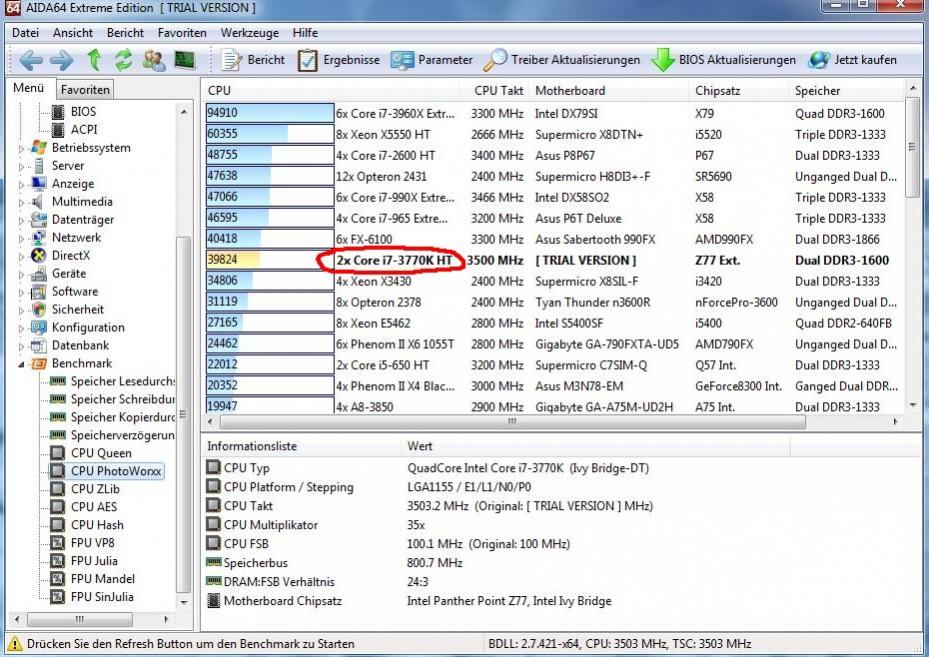Click the back navigation arrow icon
Viewport: 929px width, 657px height.
[31, 60]
